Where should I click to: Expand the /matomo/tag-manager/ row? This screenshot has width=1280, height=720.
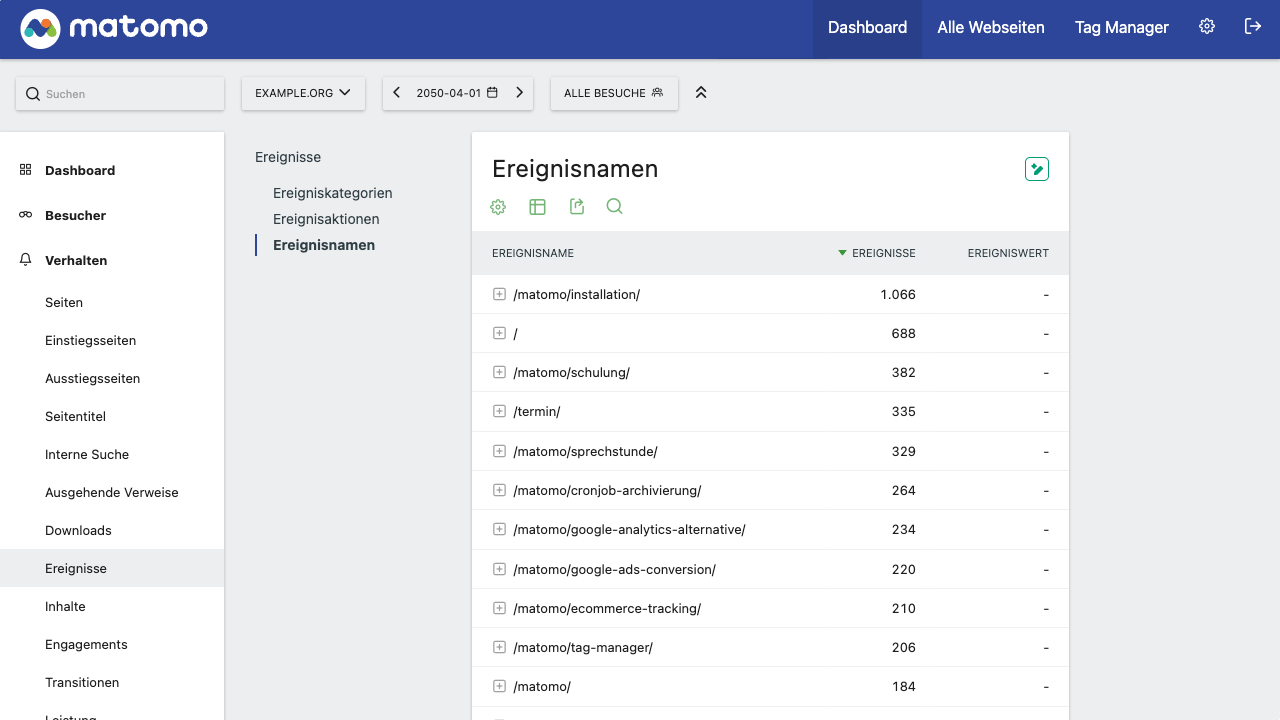[x=499, y=647]
